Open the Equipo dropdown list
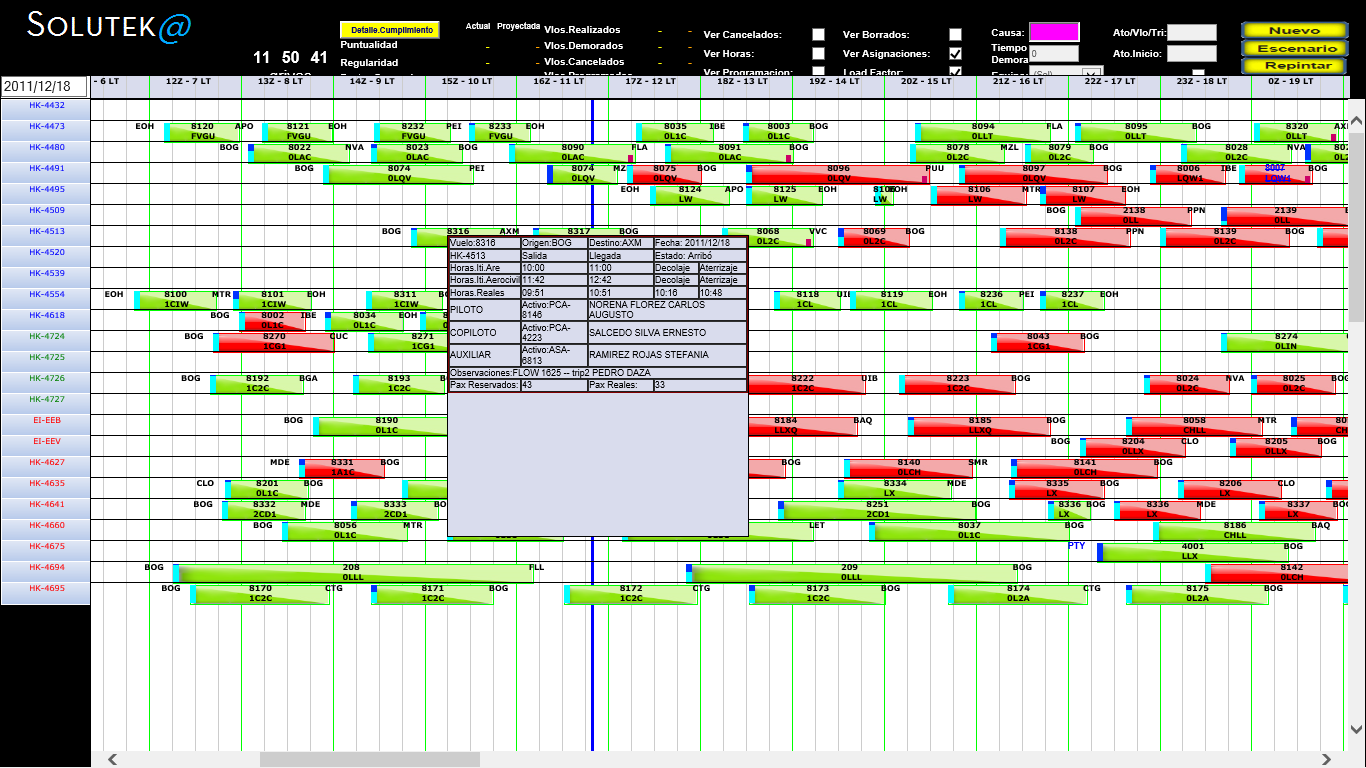1366x768 pixels. 1093,73
